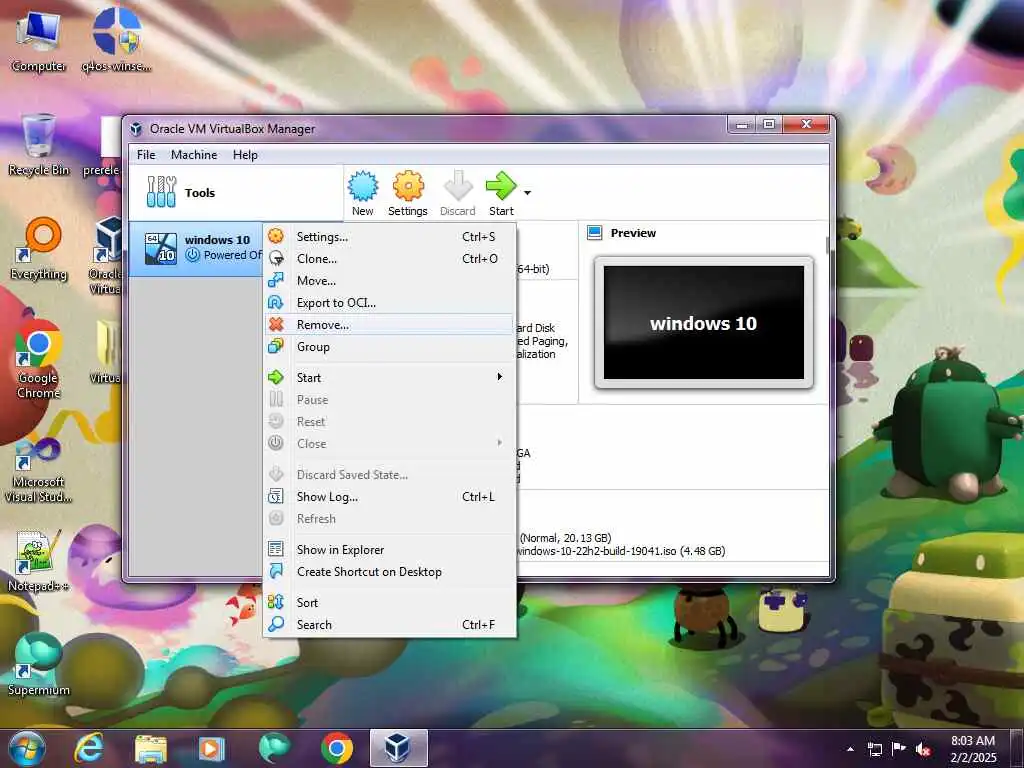Click the Group icon in the context menu

(276, 346)
